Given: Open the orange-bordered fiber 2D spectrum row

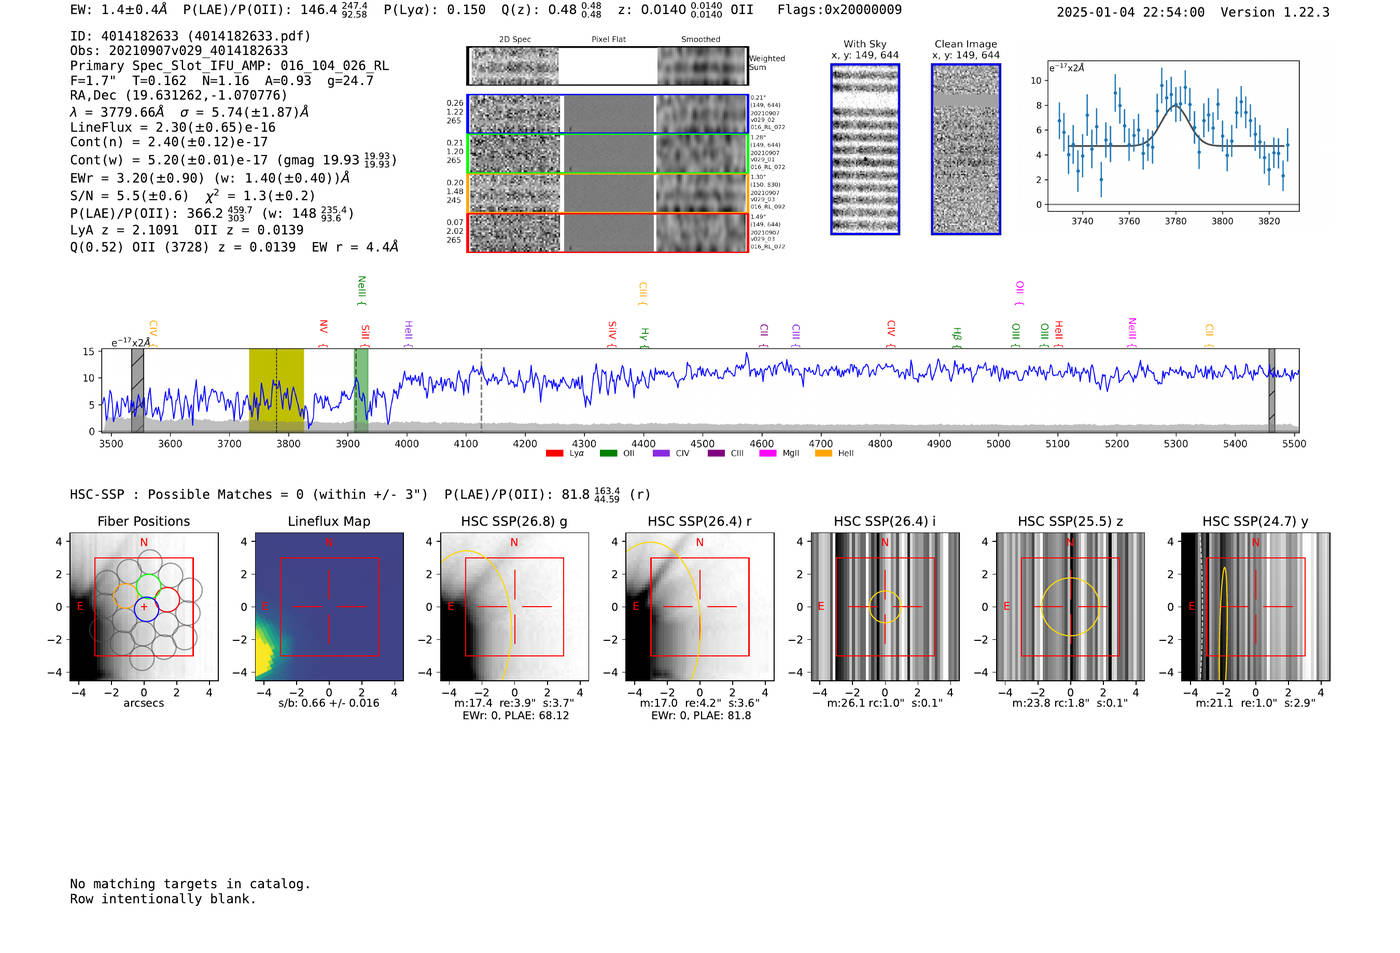Looking at the screenshot, I should (x=607, y=193).
